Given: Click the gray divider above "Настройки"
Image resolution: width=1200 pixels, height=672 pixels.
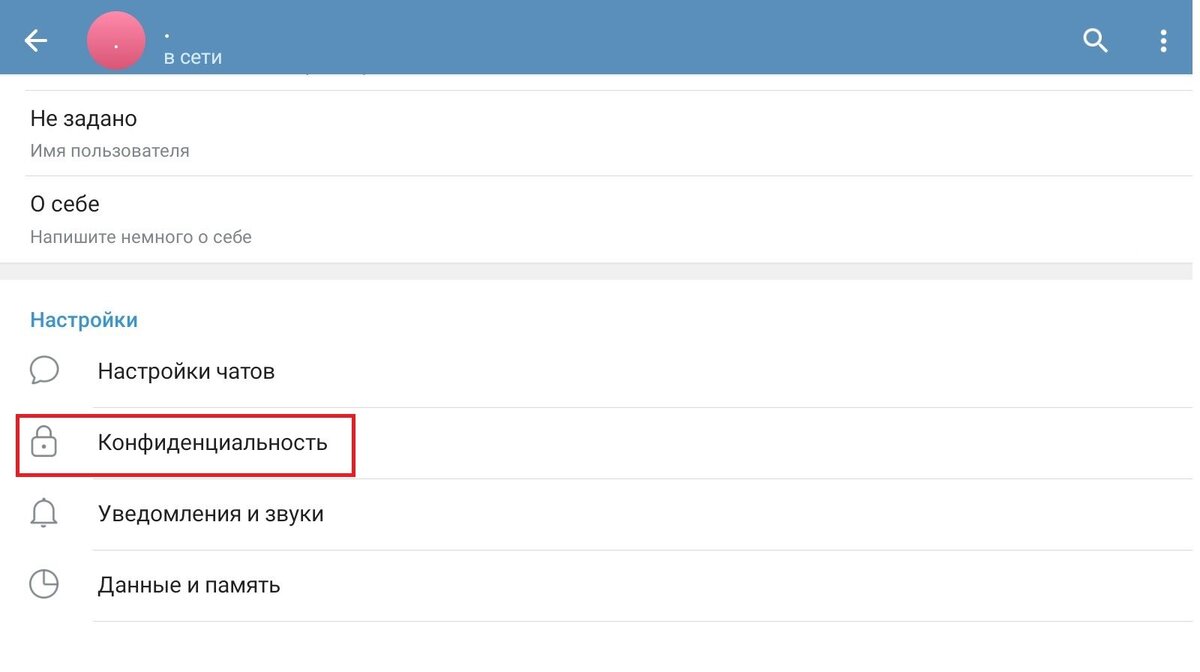Looking at the screenshot, I should tap(600, 271).
